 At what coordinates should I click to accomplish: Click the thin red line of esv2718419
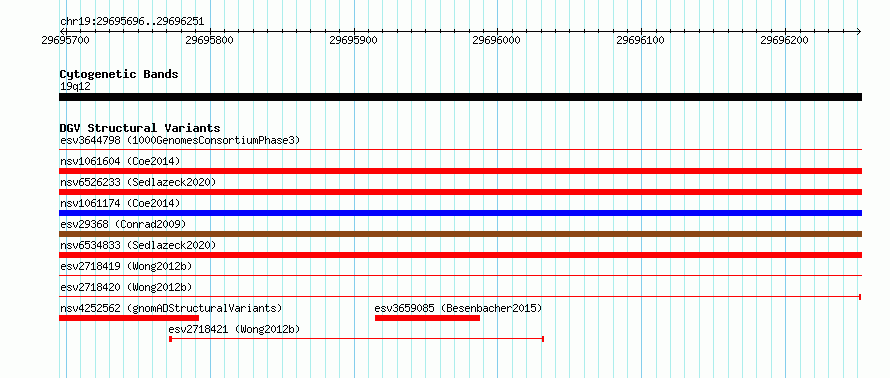pos(460,276)
